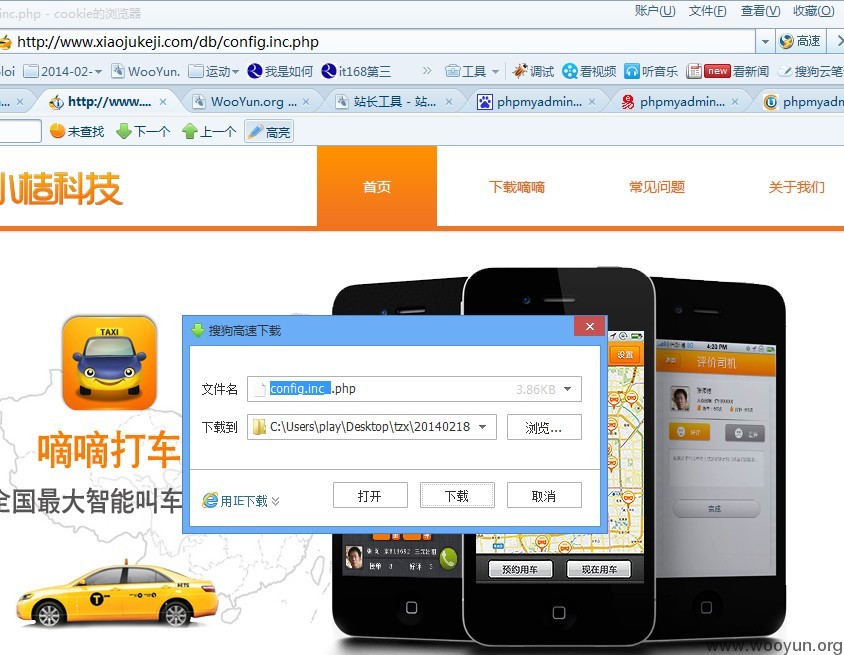Click the find-in-page search box

click(x=20, y=131)
